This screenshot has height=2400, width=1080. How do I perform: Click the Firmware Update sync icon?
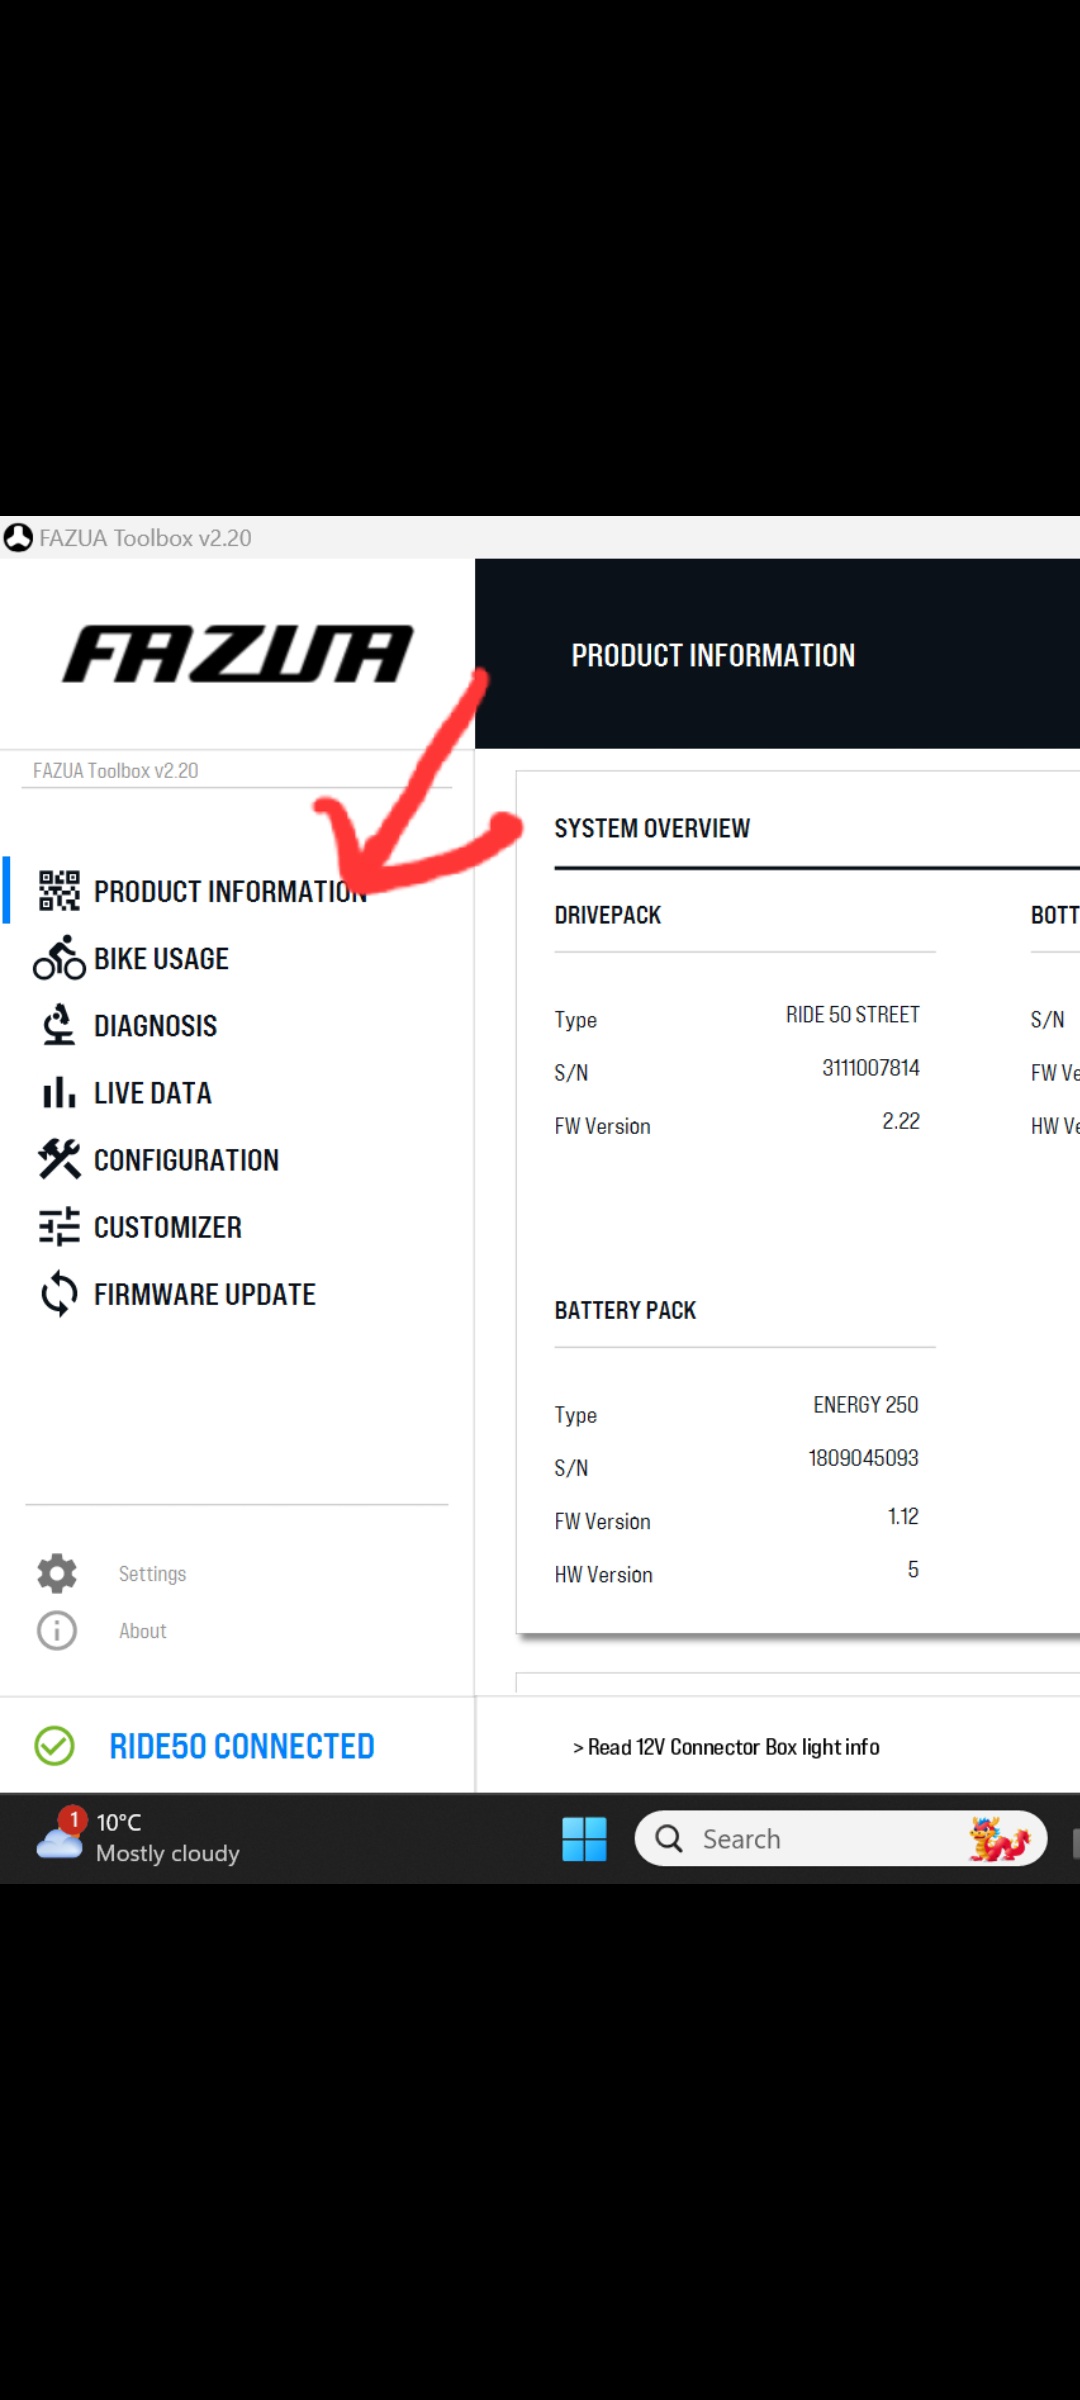(59, 1294)
